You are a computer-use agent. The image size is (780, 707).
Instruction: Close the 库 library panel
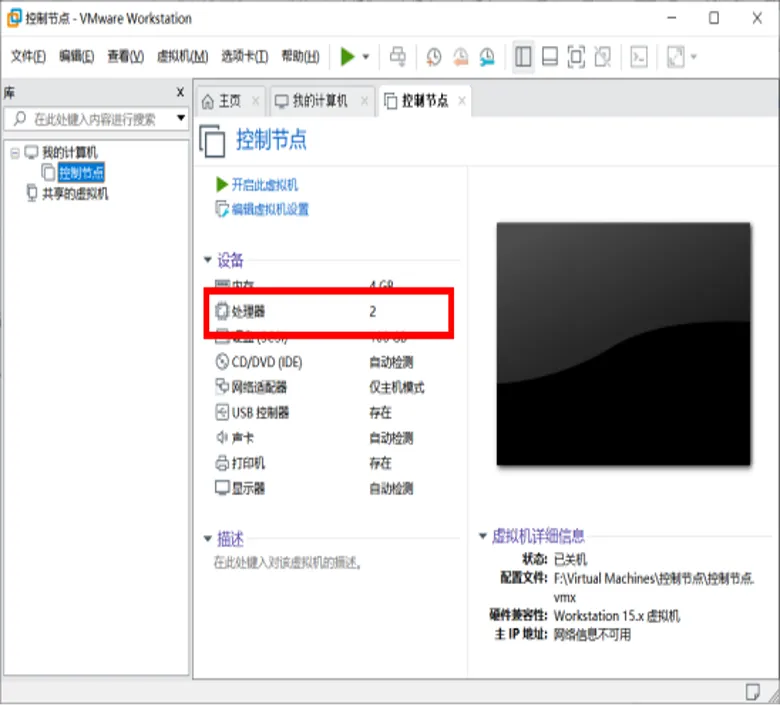[x=180, y=93]
